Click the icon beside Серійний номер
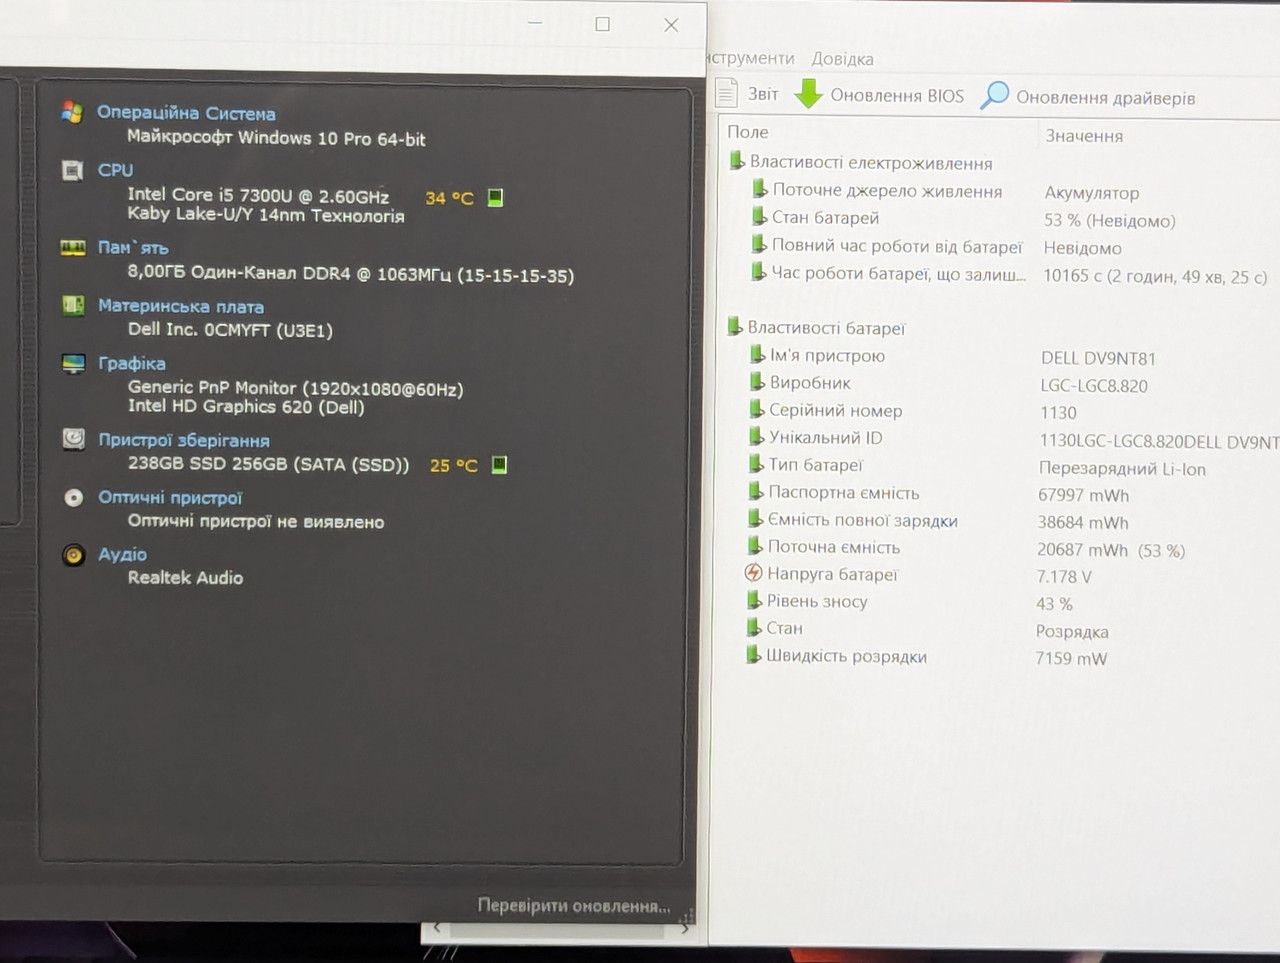 click(x=757, y=409)
